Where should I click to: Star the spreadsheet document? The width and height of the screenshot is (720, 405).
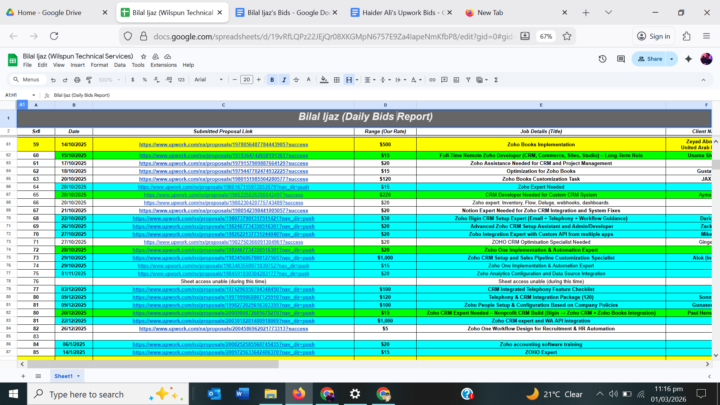point(143,56)
